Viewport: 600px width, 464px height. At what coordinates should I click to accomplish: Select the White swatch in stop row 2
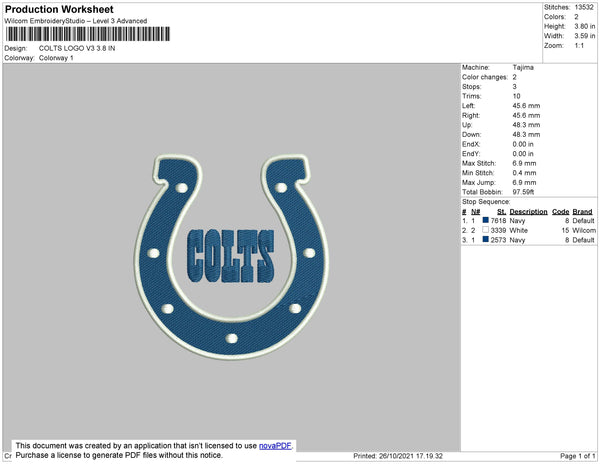click(x=486, y=230)
